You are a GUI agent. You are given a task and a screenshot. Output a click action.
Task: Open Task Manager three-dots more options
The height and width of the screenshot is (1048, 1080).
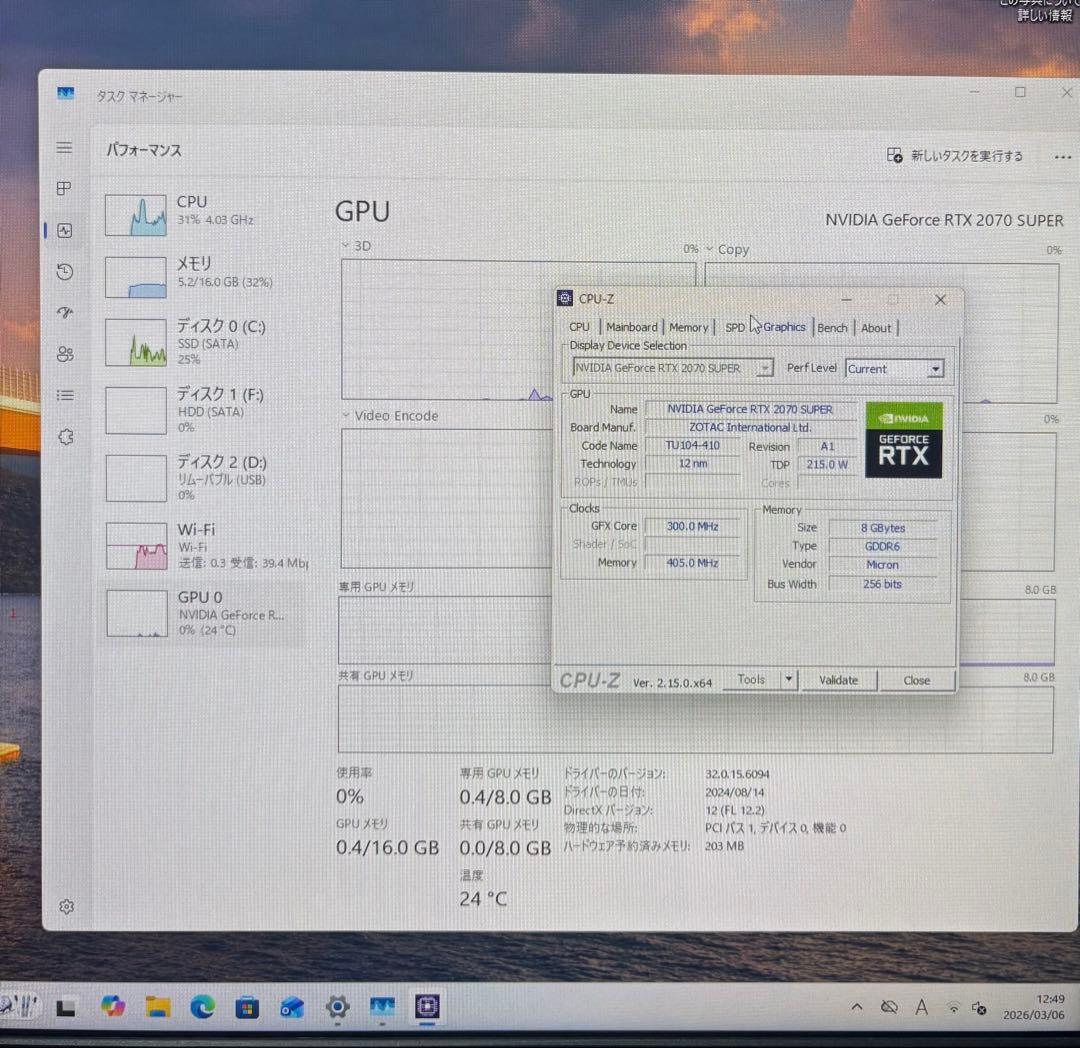[1062, 157]
